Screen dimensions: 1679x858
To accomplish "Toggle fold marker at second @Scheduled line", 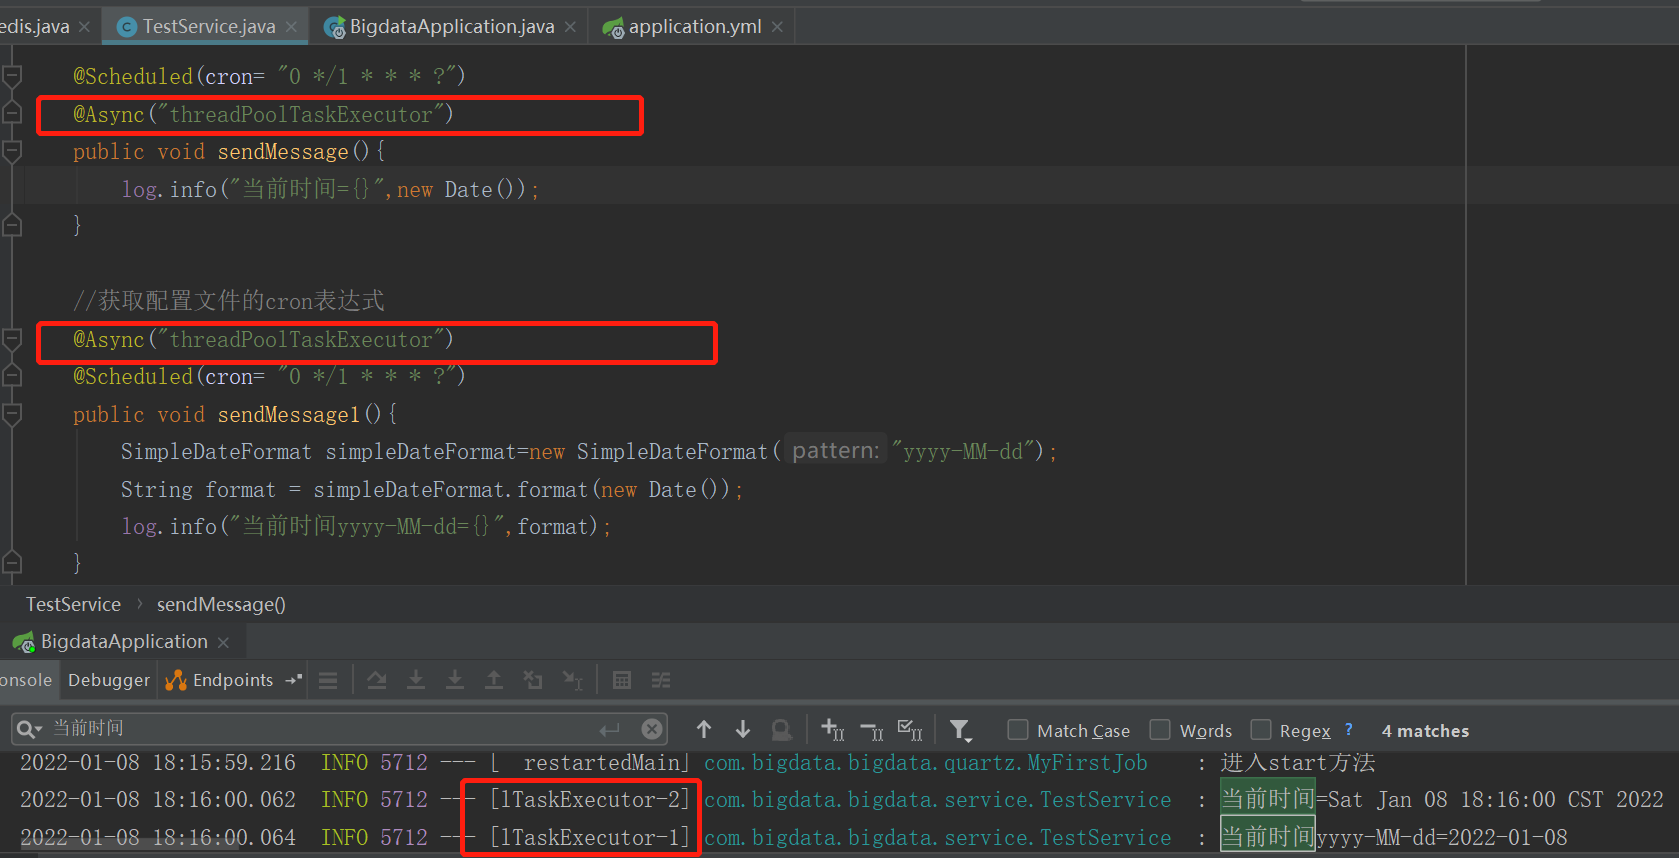I will coord(12,376).
